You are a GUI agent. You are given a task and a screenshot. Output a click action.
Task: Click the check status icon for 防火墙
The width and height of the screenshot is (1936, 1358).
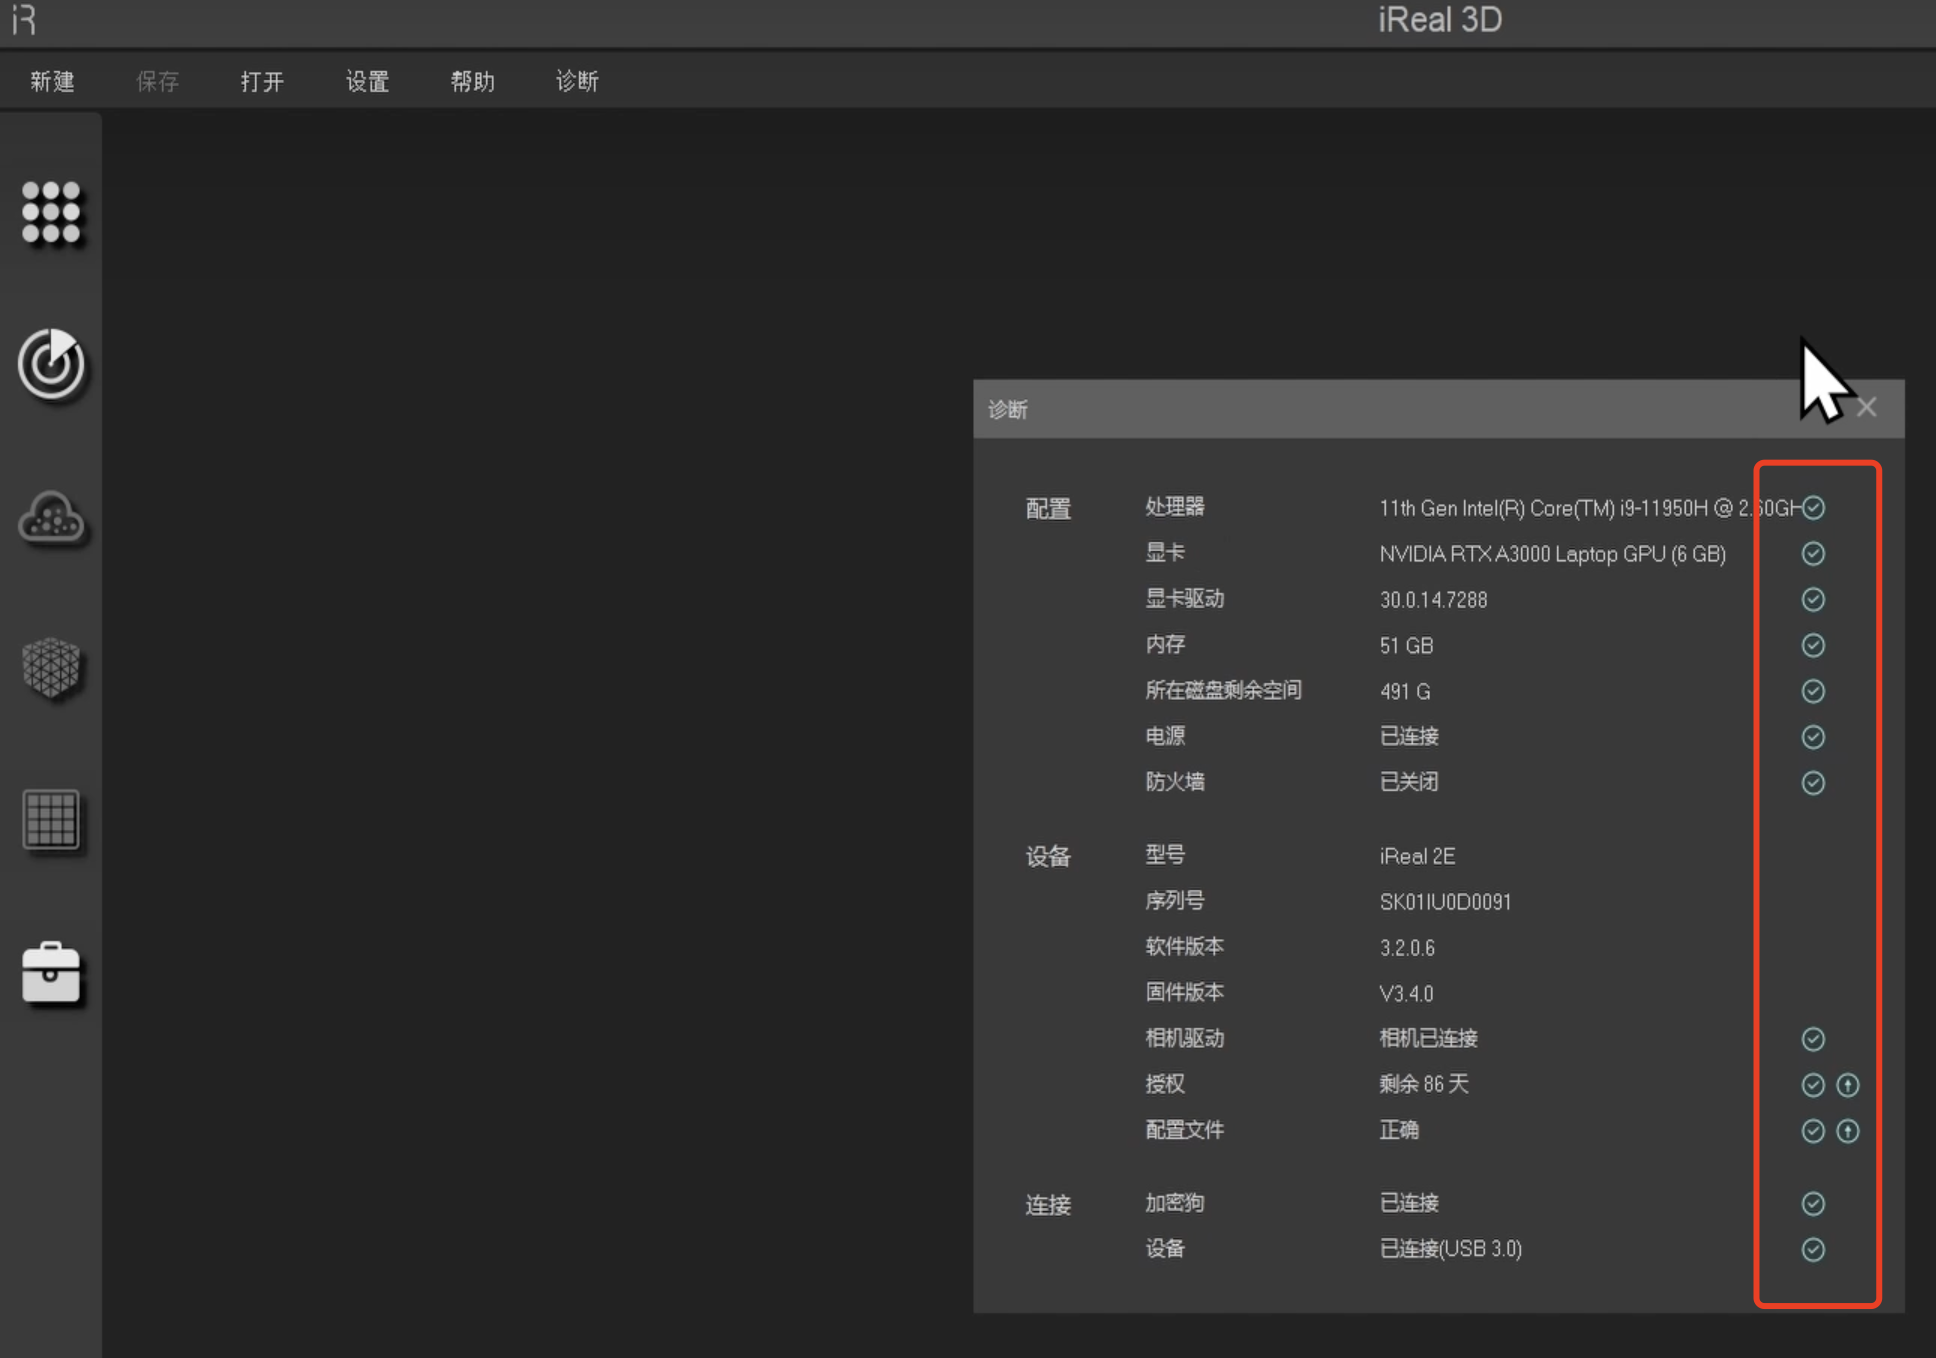1813,783
